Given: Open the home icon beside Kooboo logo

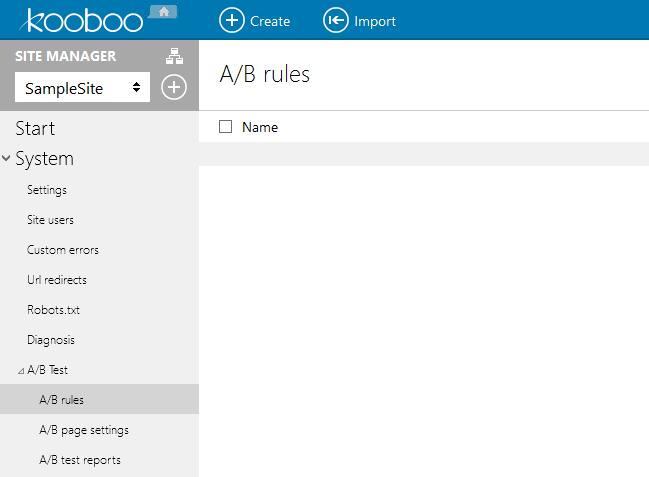Looking at the screenshot, I should (x=163, y=12).
